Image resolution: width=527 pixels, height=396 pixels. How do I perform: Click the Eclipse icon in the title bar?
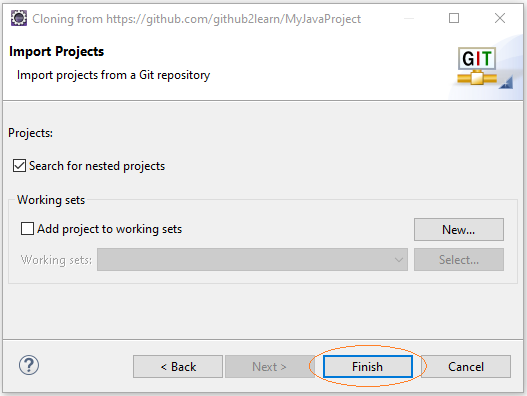19,18
